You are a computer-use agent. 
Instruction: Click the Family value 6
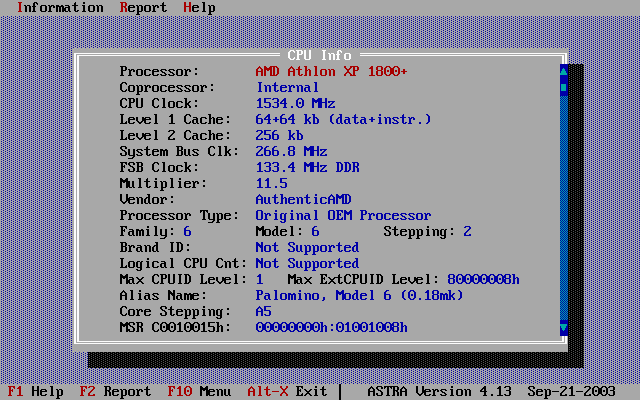187,231
